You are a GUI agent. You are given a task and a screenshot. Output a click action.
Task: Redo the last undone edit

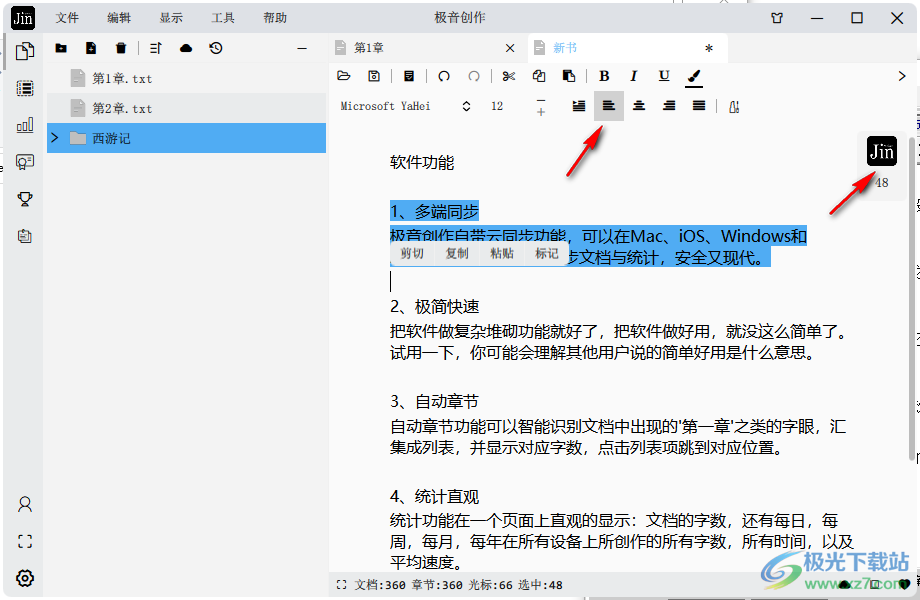(474, 76)
